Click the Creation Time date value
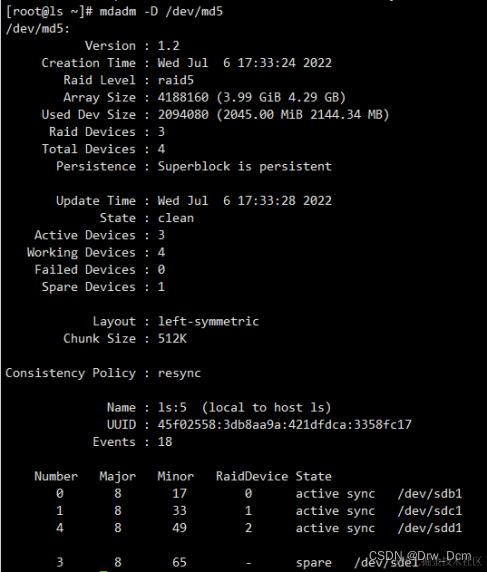 click(245, 63)
